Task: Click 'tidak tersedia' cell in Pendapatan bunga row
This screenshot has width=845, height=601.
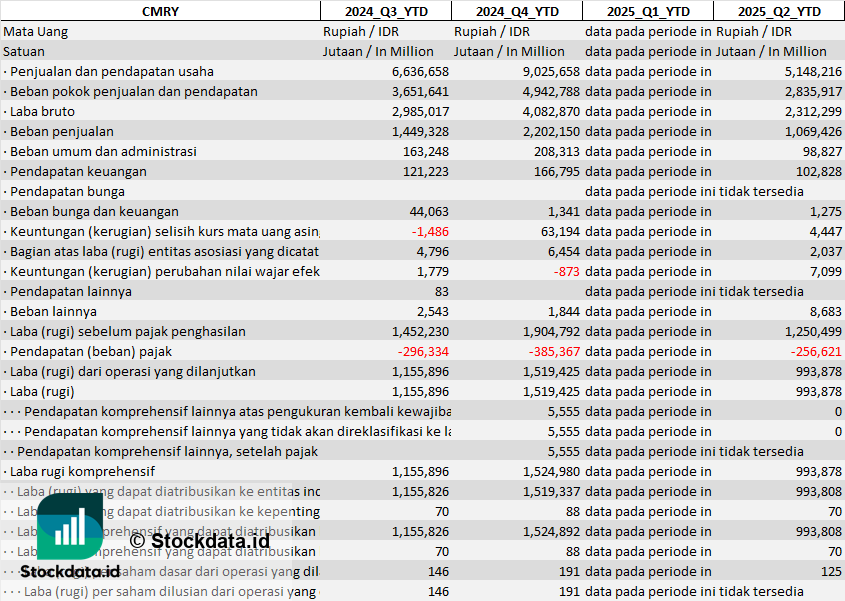Action: pos(694,191)
